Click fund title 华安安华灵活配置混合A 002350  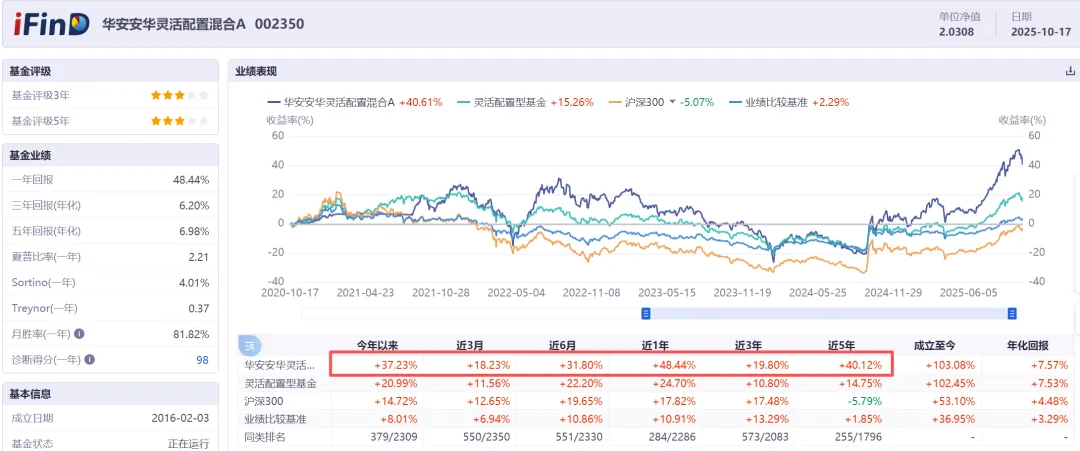tap(203, 23)
